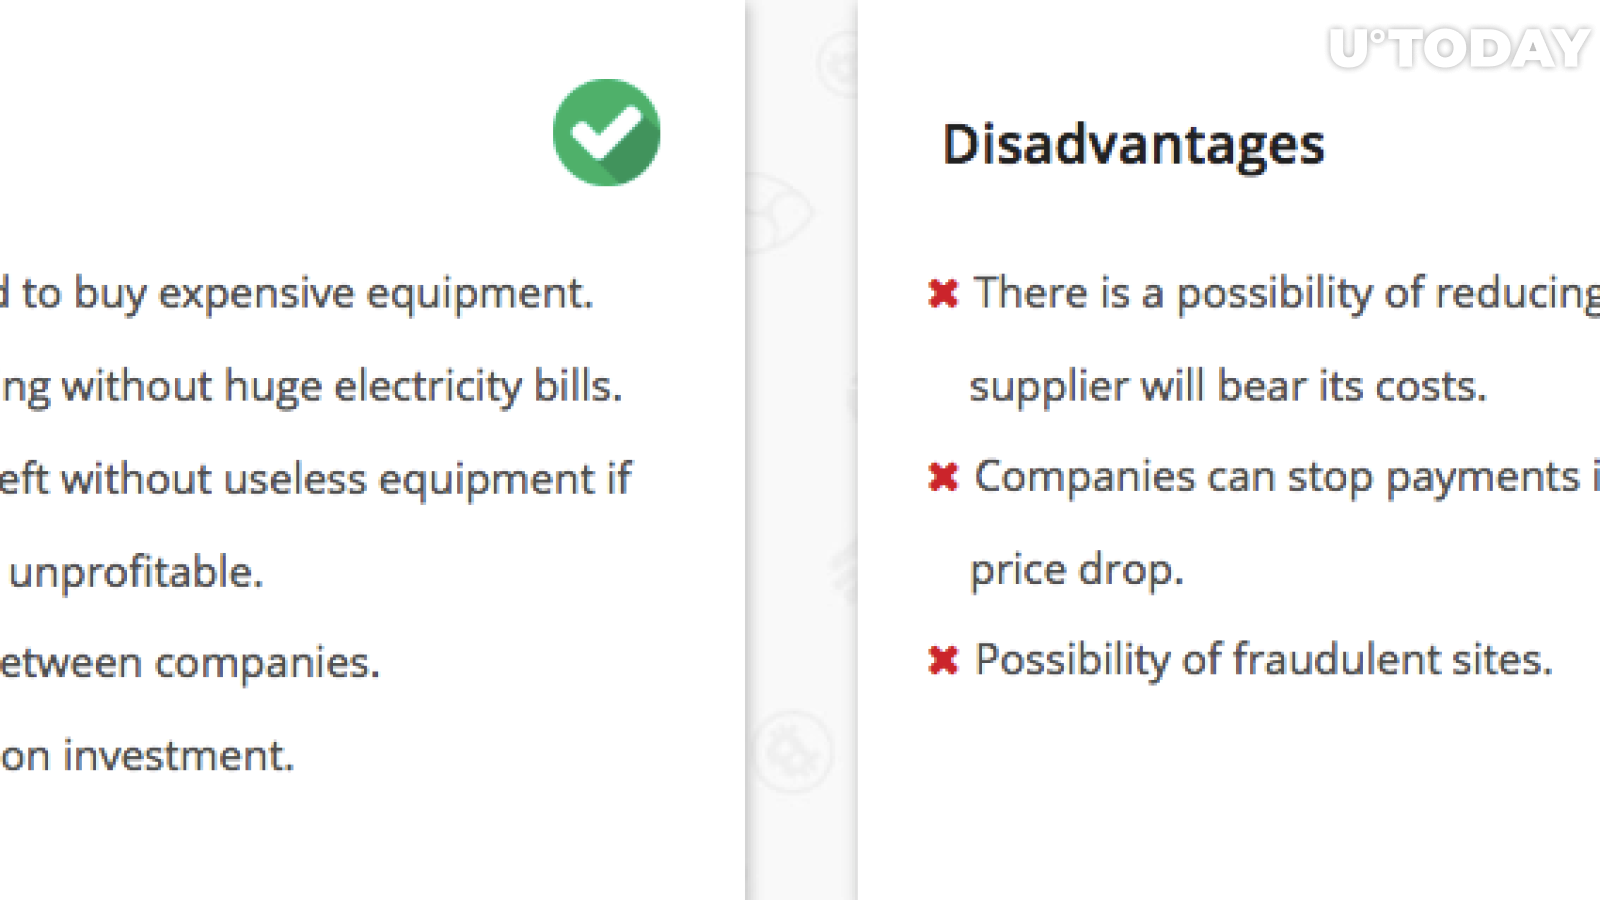Click text 'price drop.'

[x=1077, y=570]
